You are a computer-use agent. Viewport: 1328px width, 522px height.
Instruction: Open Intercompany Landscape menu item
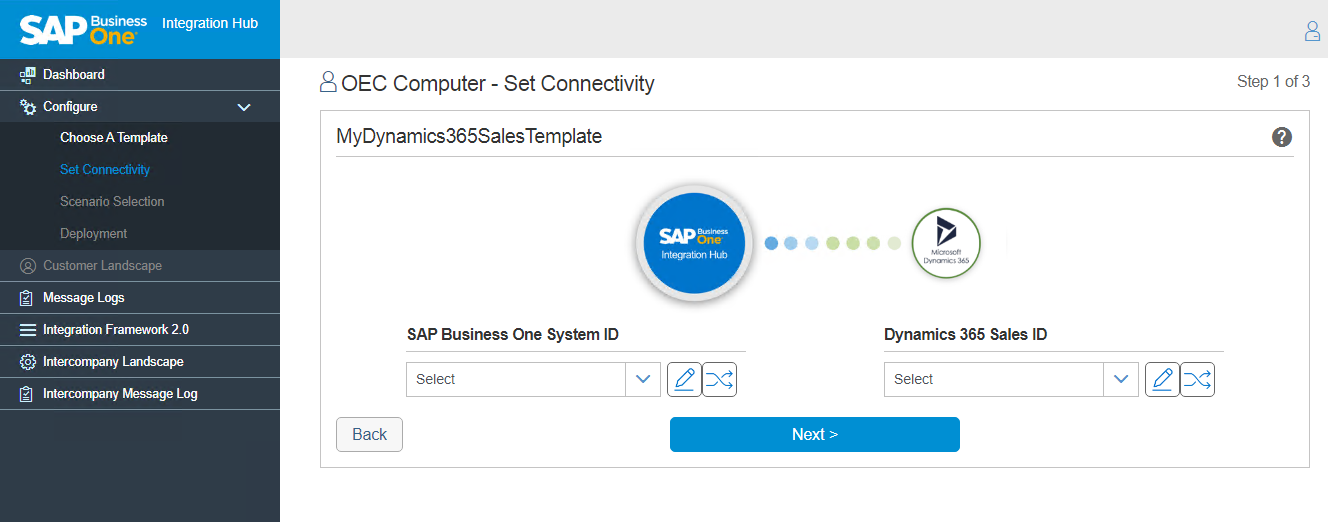pos(113,362)
